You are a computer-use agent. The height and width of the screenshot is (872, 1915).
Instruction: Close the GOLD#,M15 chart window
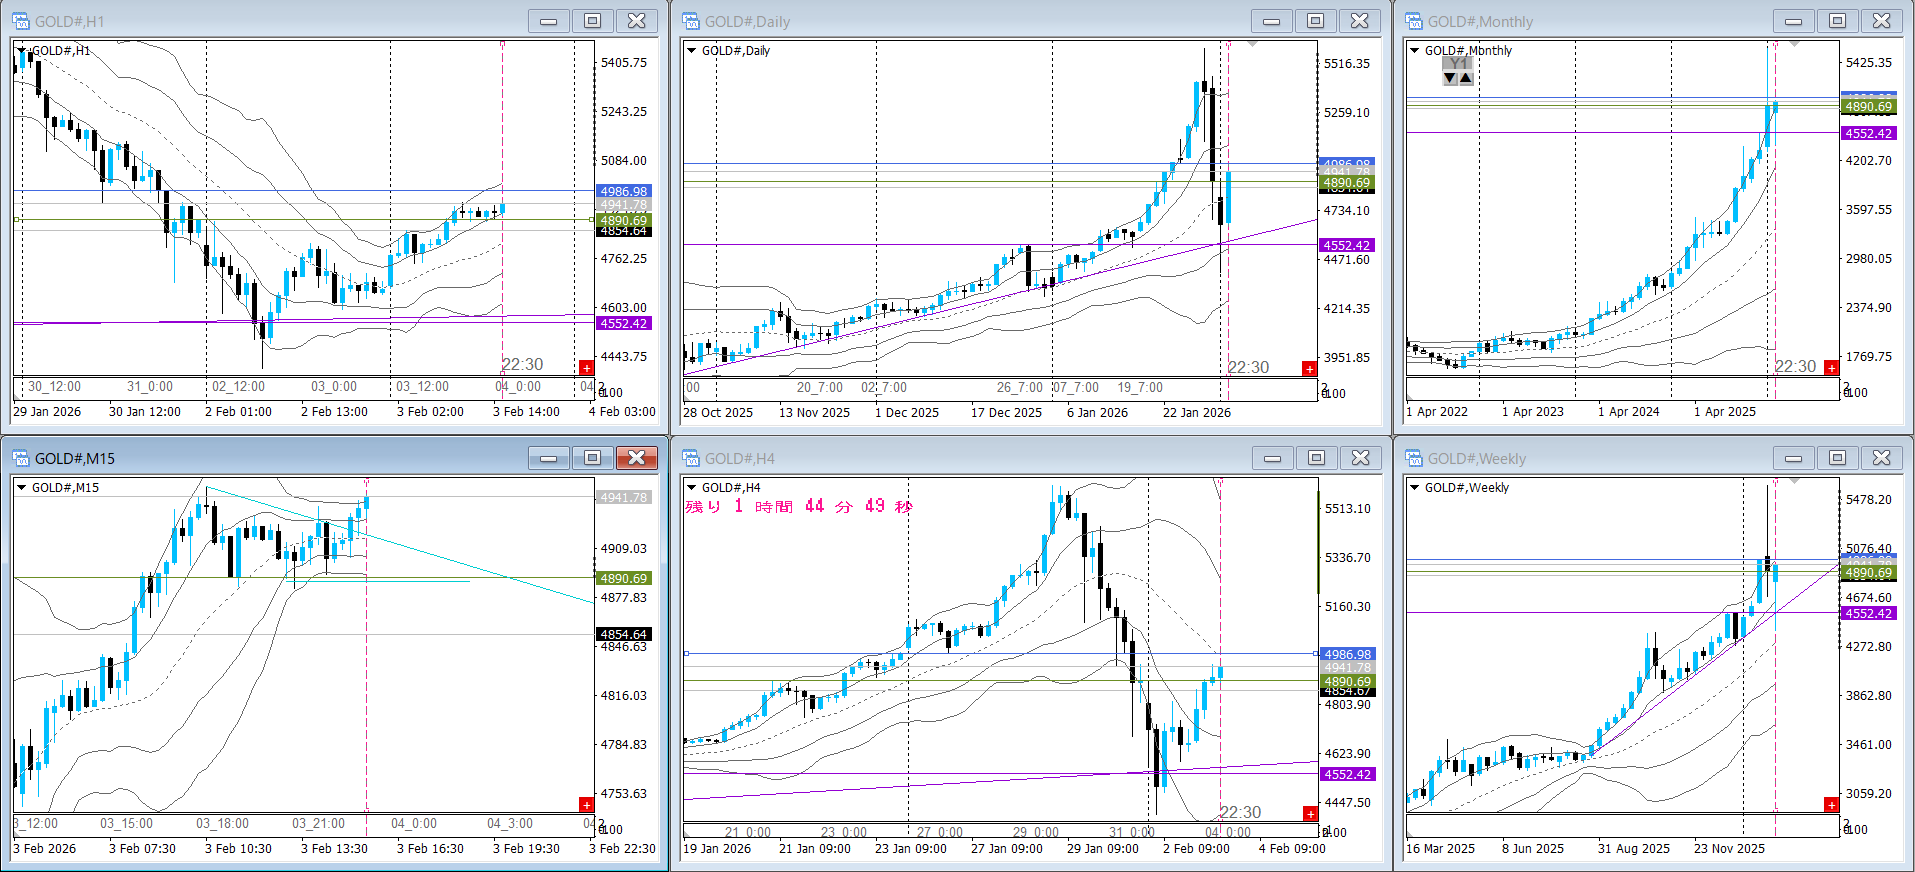(636, 458)
